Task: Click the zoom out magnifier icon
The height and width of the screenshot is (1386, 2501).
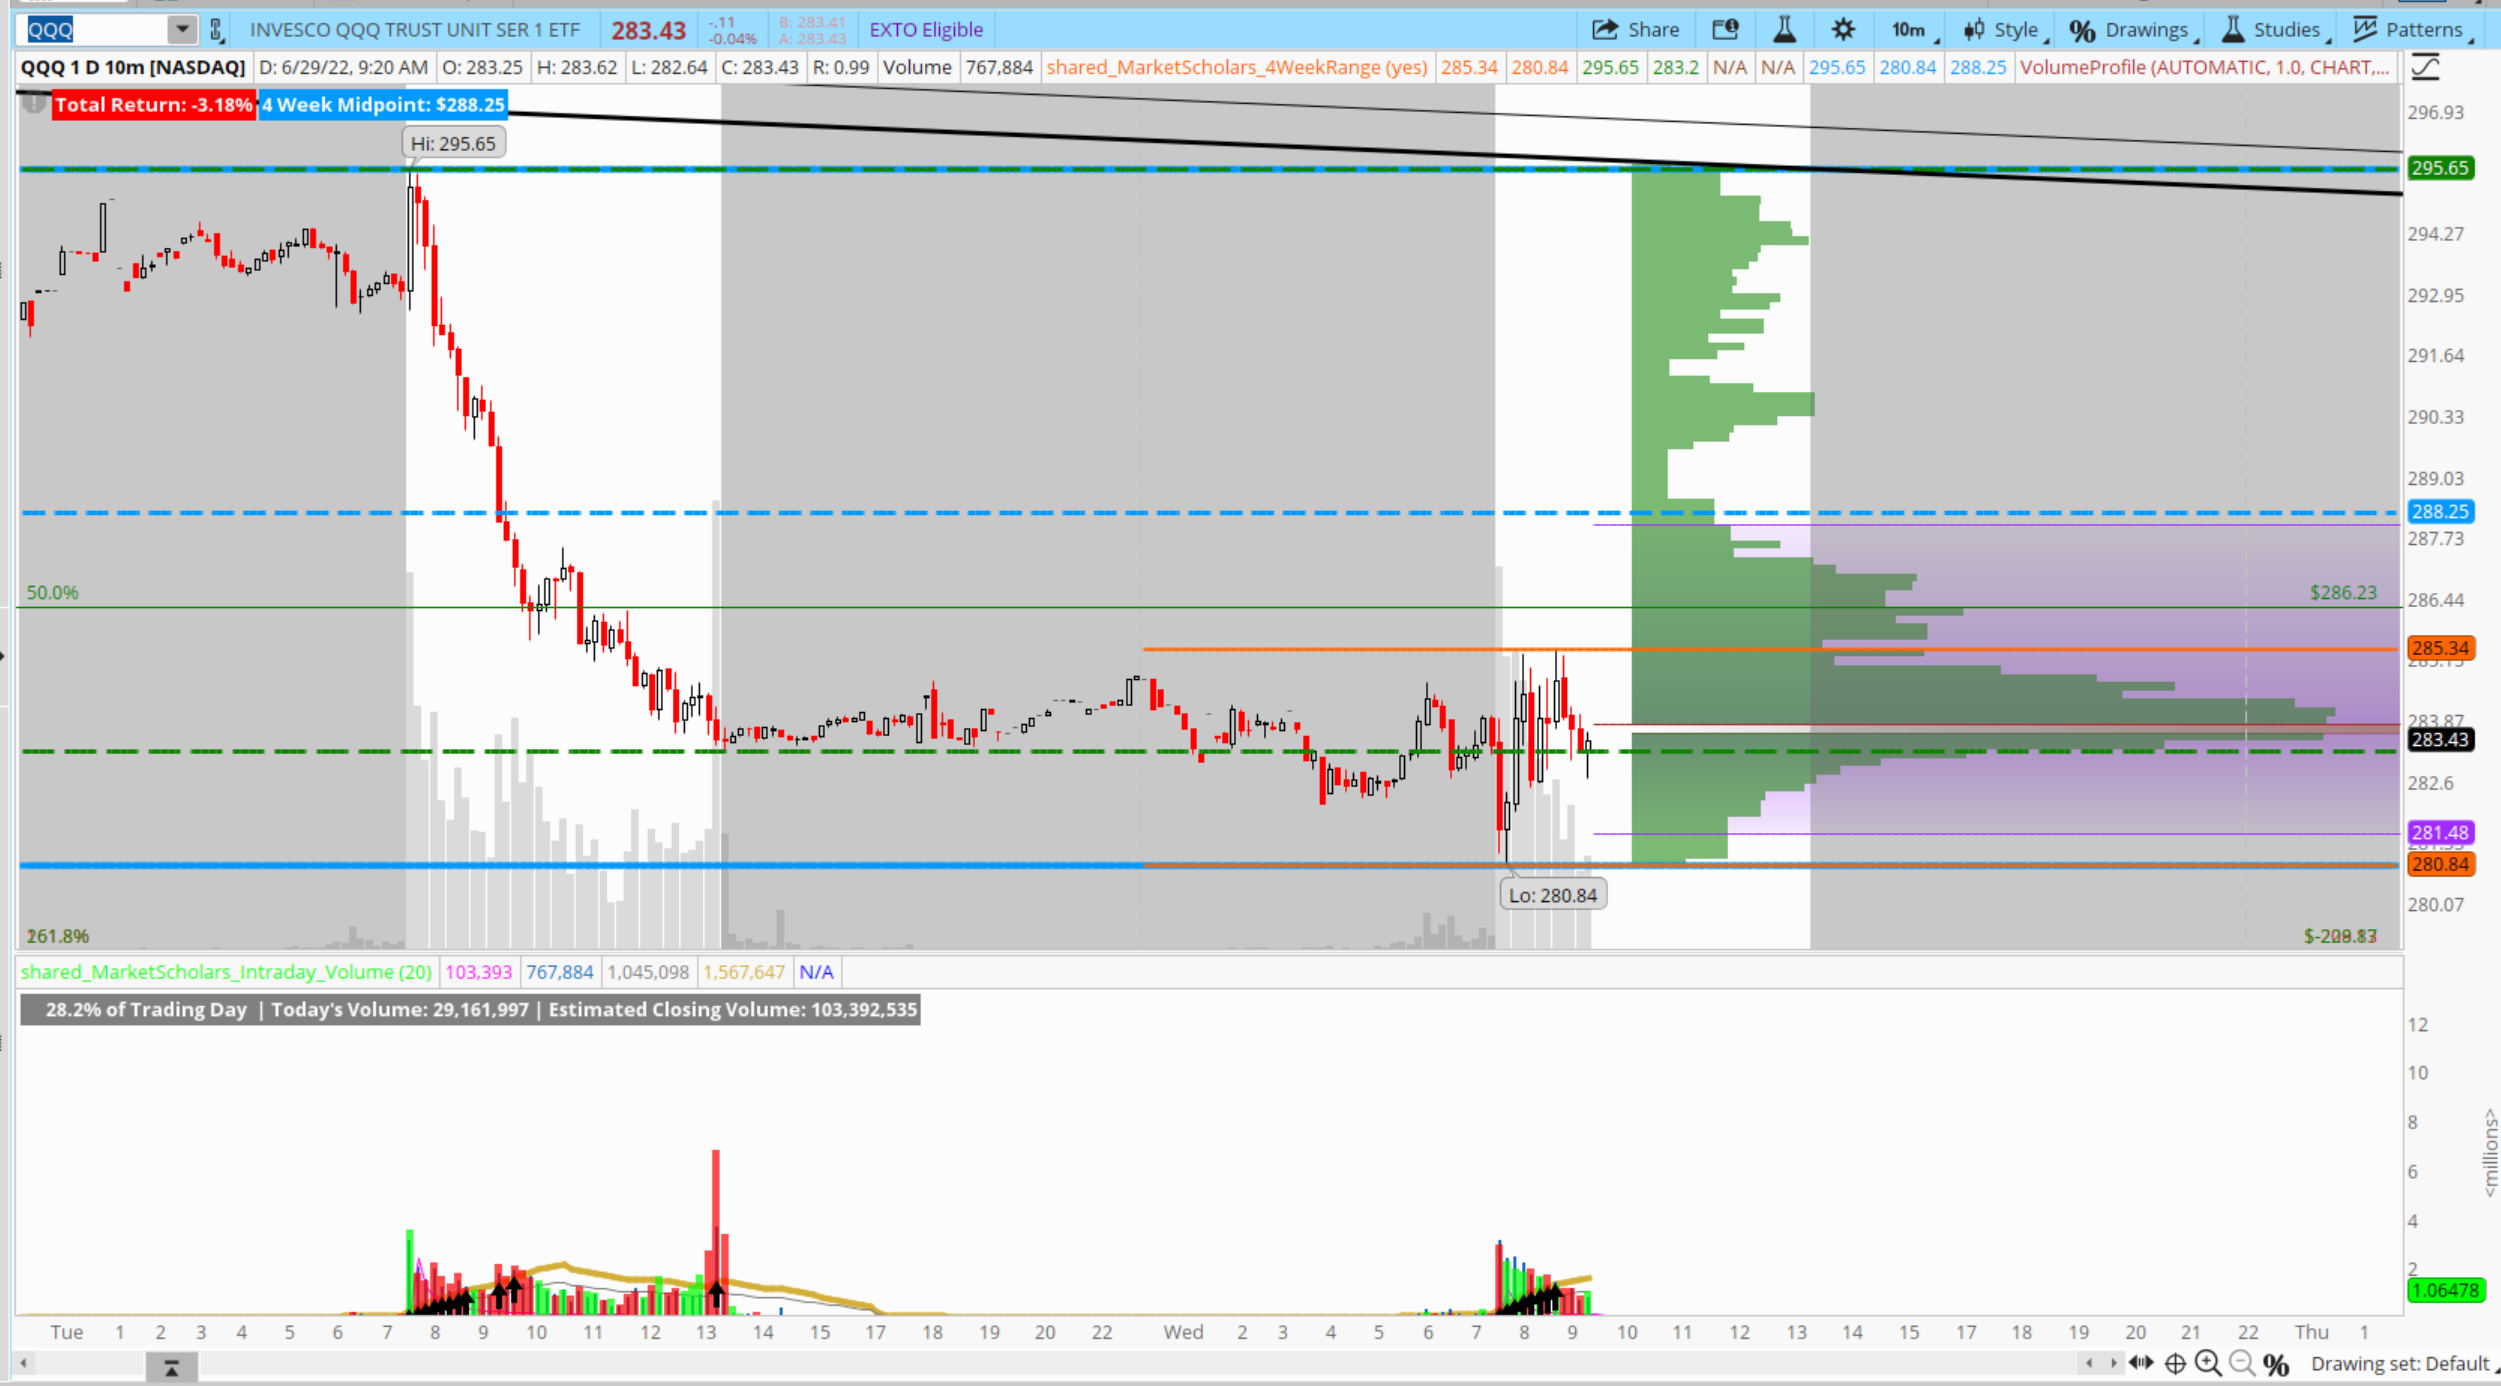Action: coord(2242,1364)
